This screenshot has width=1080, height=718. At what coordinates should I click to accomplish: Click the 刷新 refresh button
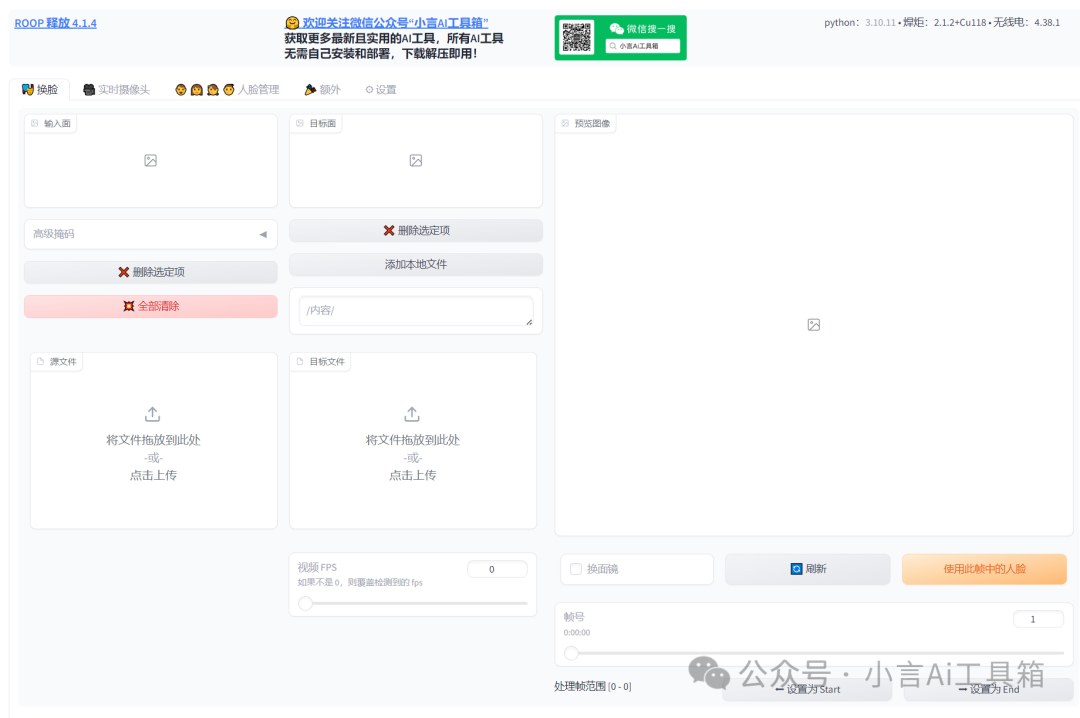point(808,569)
